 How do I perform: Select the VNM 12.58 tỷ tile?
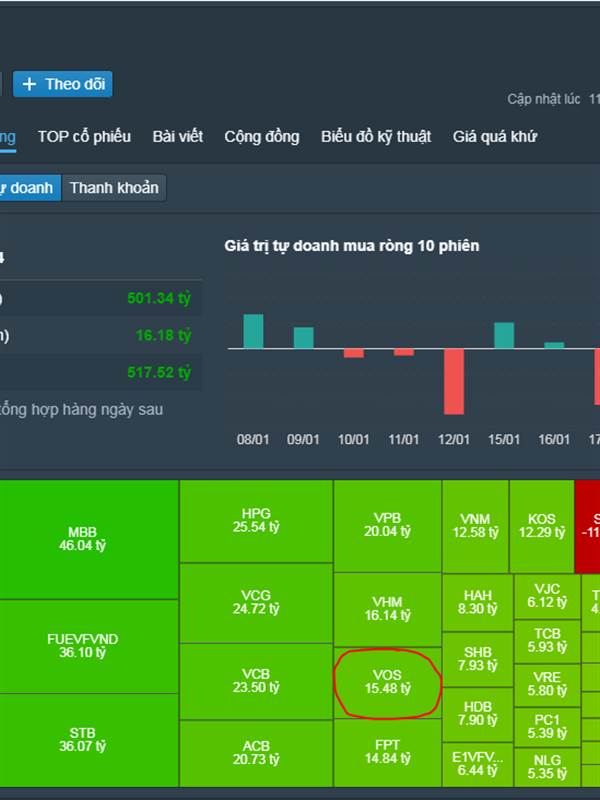[476, 527]
